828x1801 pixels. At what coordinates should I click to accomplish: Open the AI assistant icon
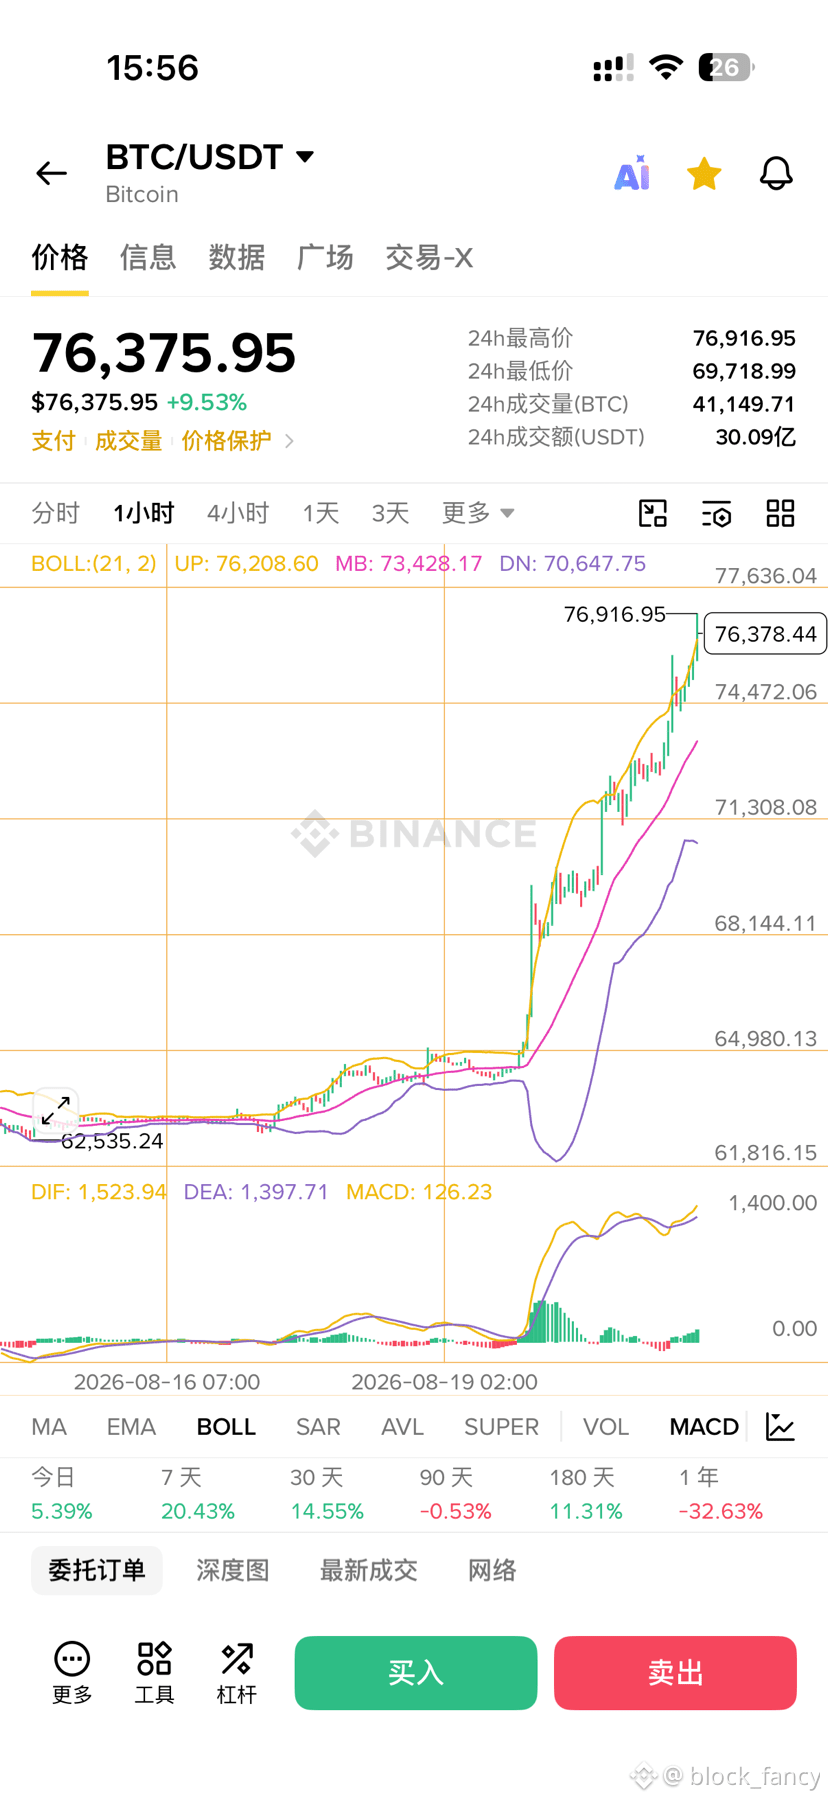(x=632, y=173)
